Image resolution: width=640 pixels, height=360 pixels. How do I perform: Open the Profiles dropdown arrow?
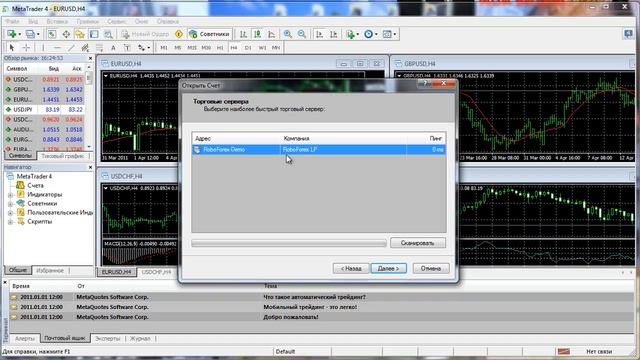(38, 34)
